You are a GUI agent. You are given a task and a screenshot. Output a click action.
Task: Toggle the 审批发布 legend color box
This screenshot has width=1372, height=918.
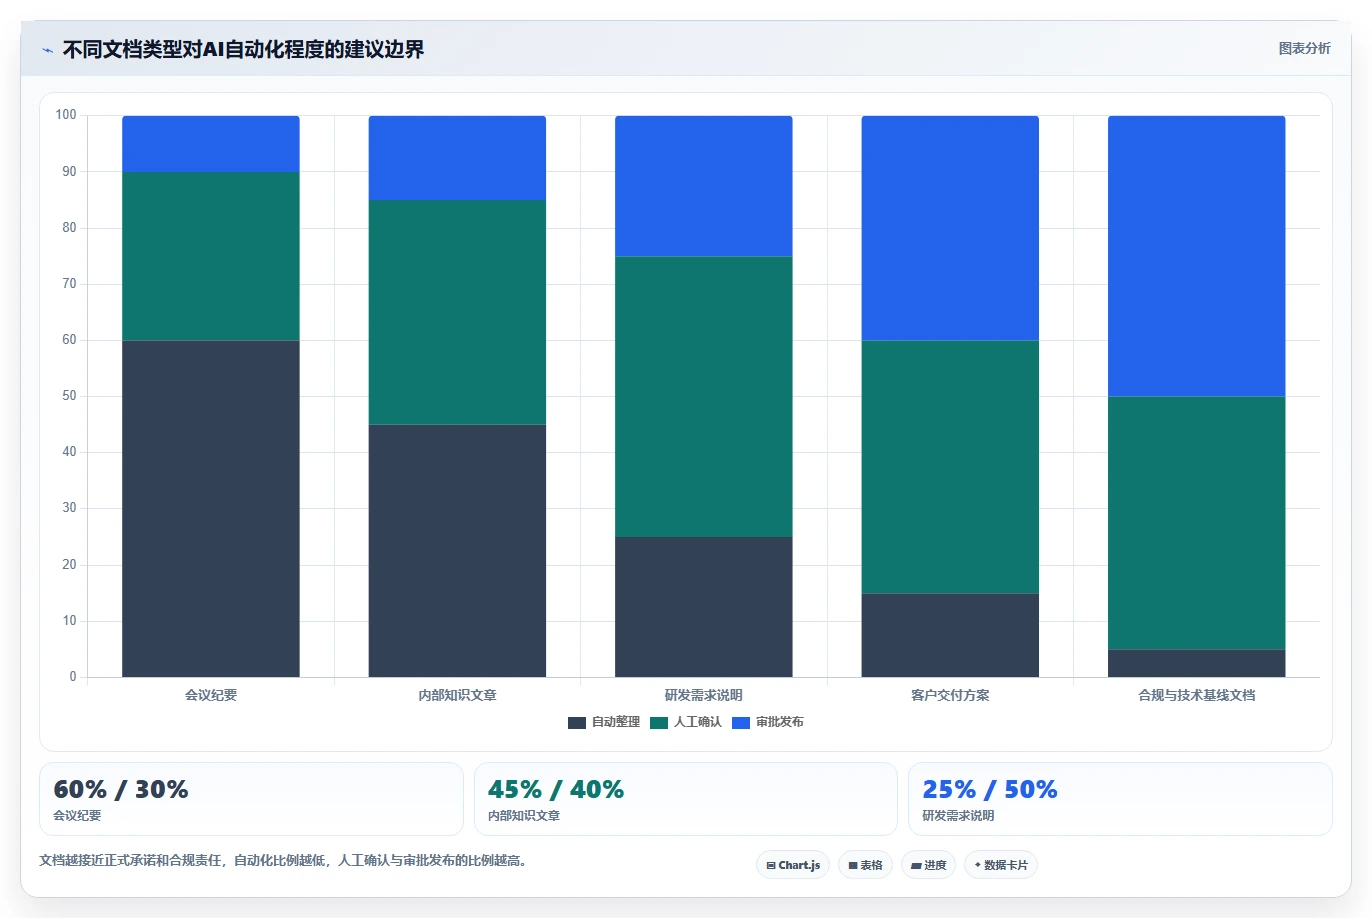click(x=740, y=722)
